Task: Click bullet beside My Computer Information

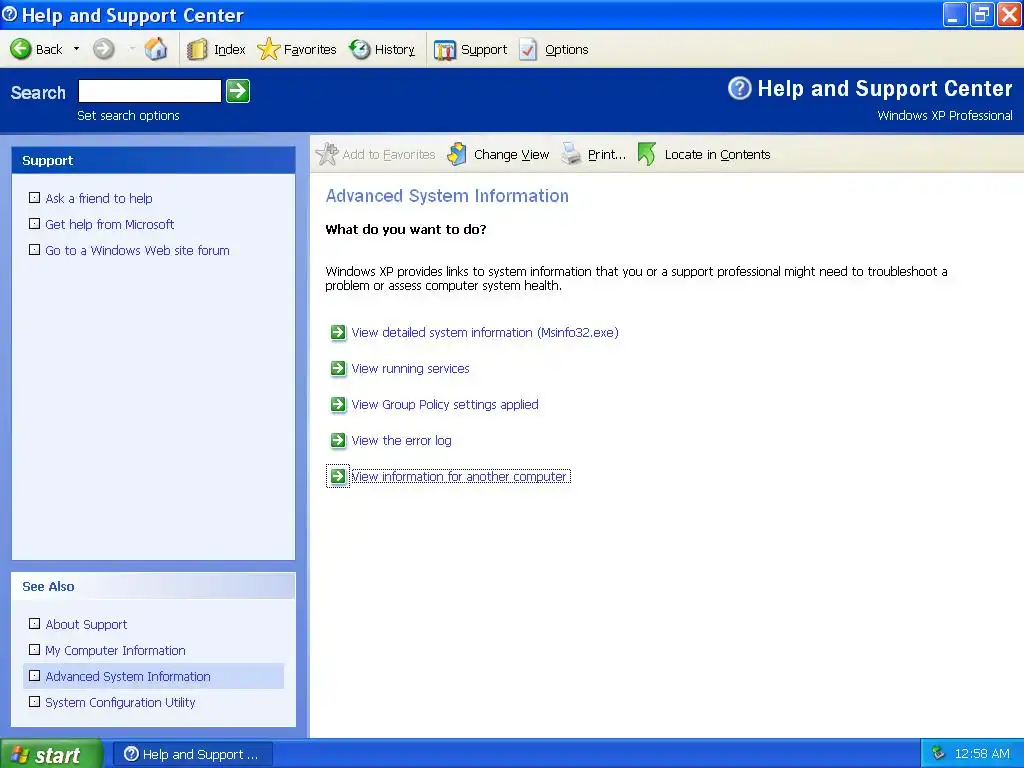Action: coord(35,650)
